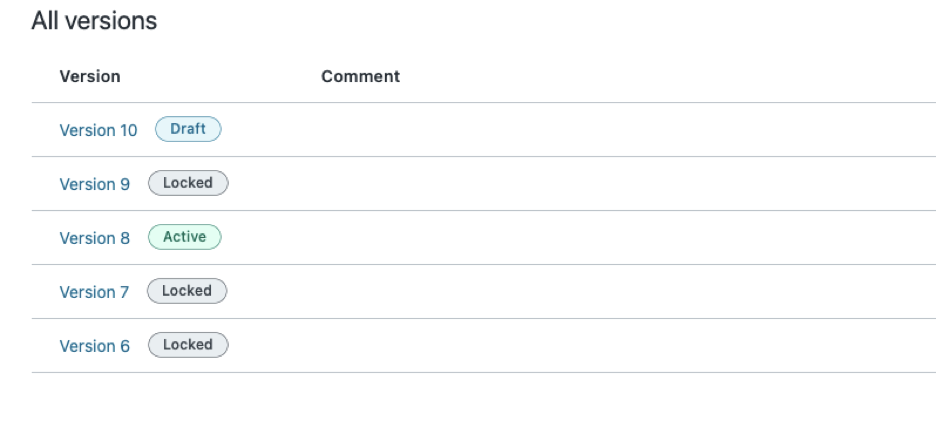
Task: Open the Version 10 link
Action: tap(98, 130)
